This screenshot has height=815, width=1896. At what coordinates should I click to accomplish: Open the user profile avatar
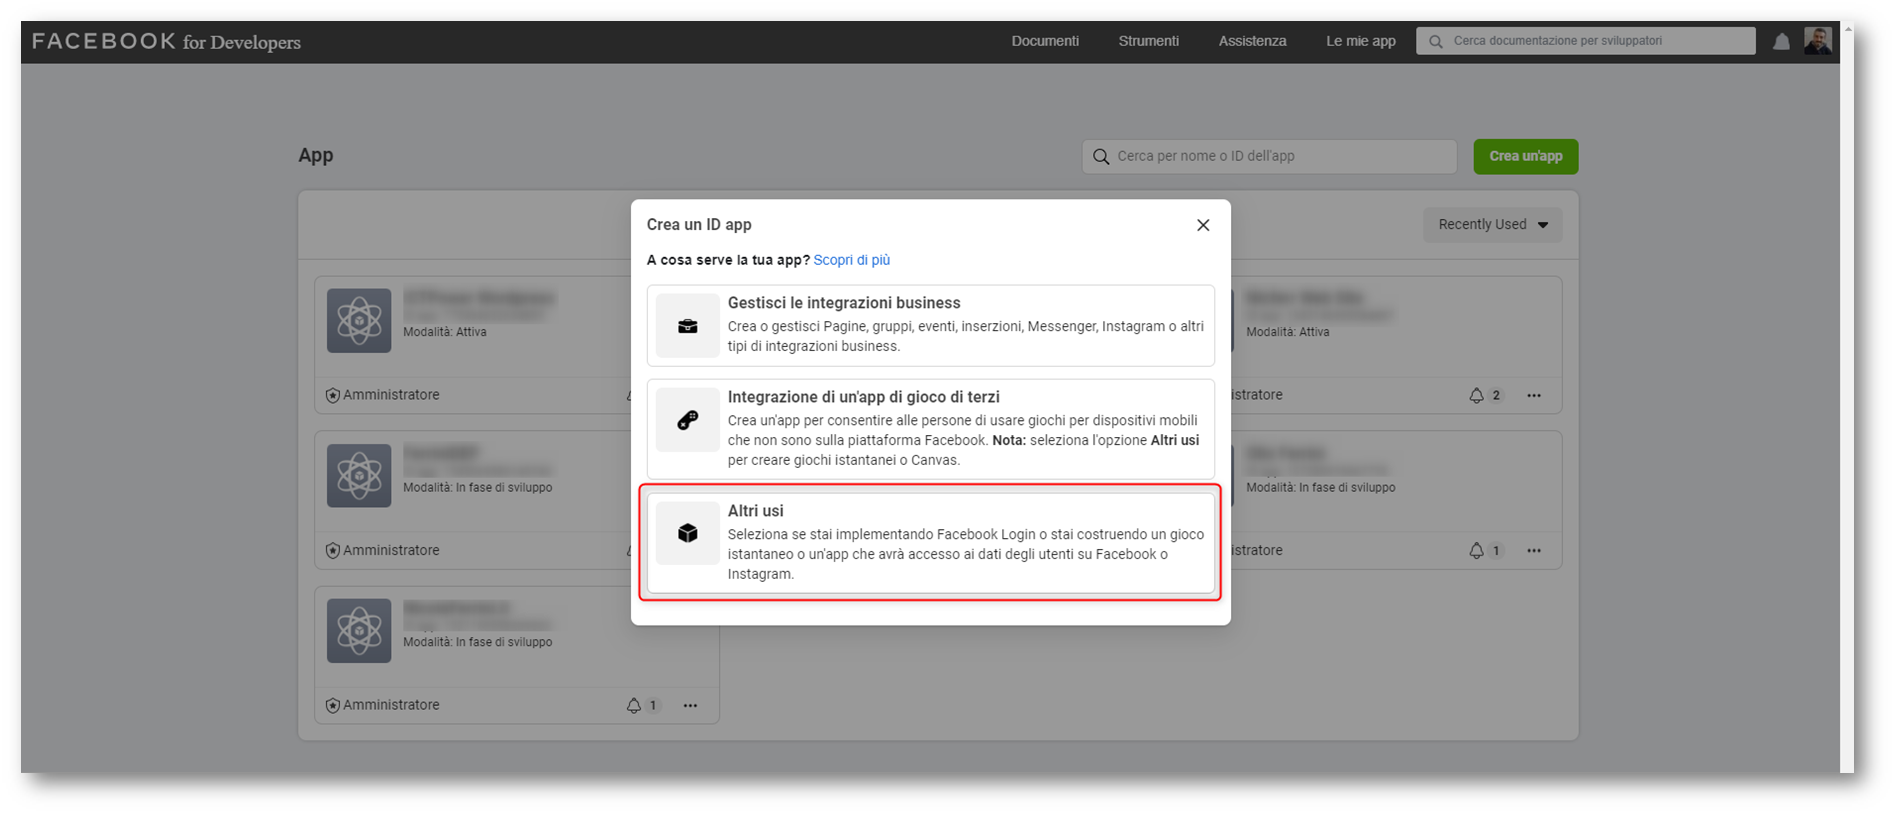[x=1818, y=40]
